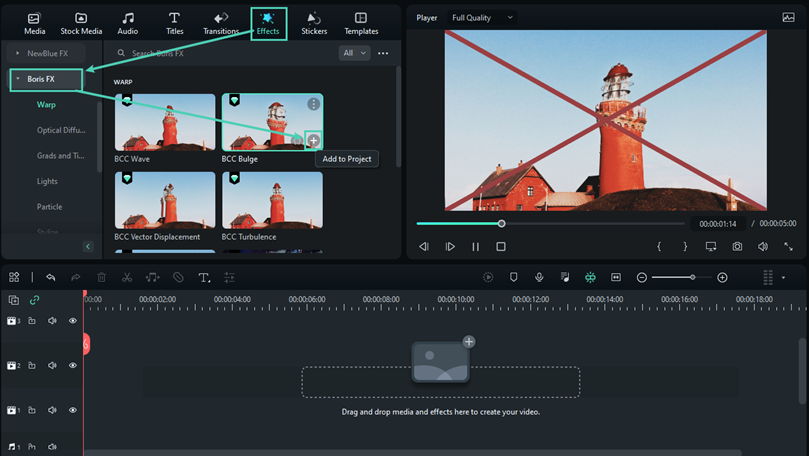Take a snapshot with the camera icon
Viewport: 809px width, 456px height.
(737, 246)
